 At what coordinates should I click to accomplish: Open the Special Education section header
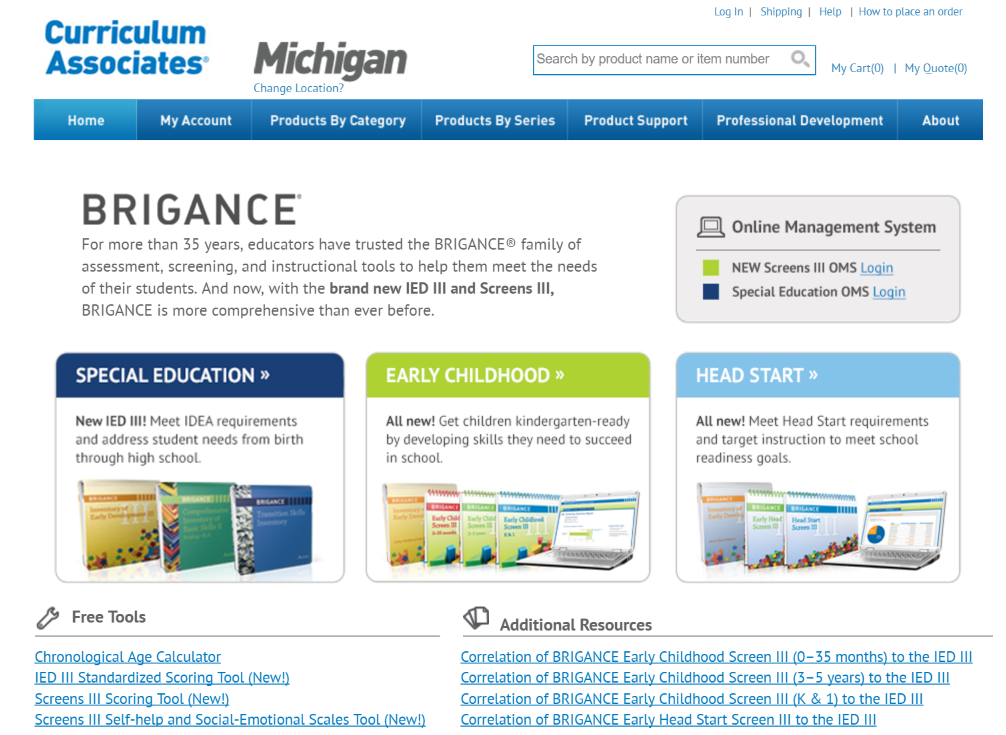(200, 375)
